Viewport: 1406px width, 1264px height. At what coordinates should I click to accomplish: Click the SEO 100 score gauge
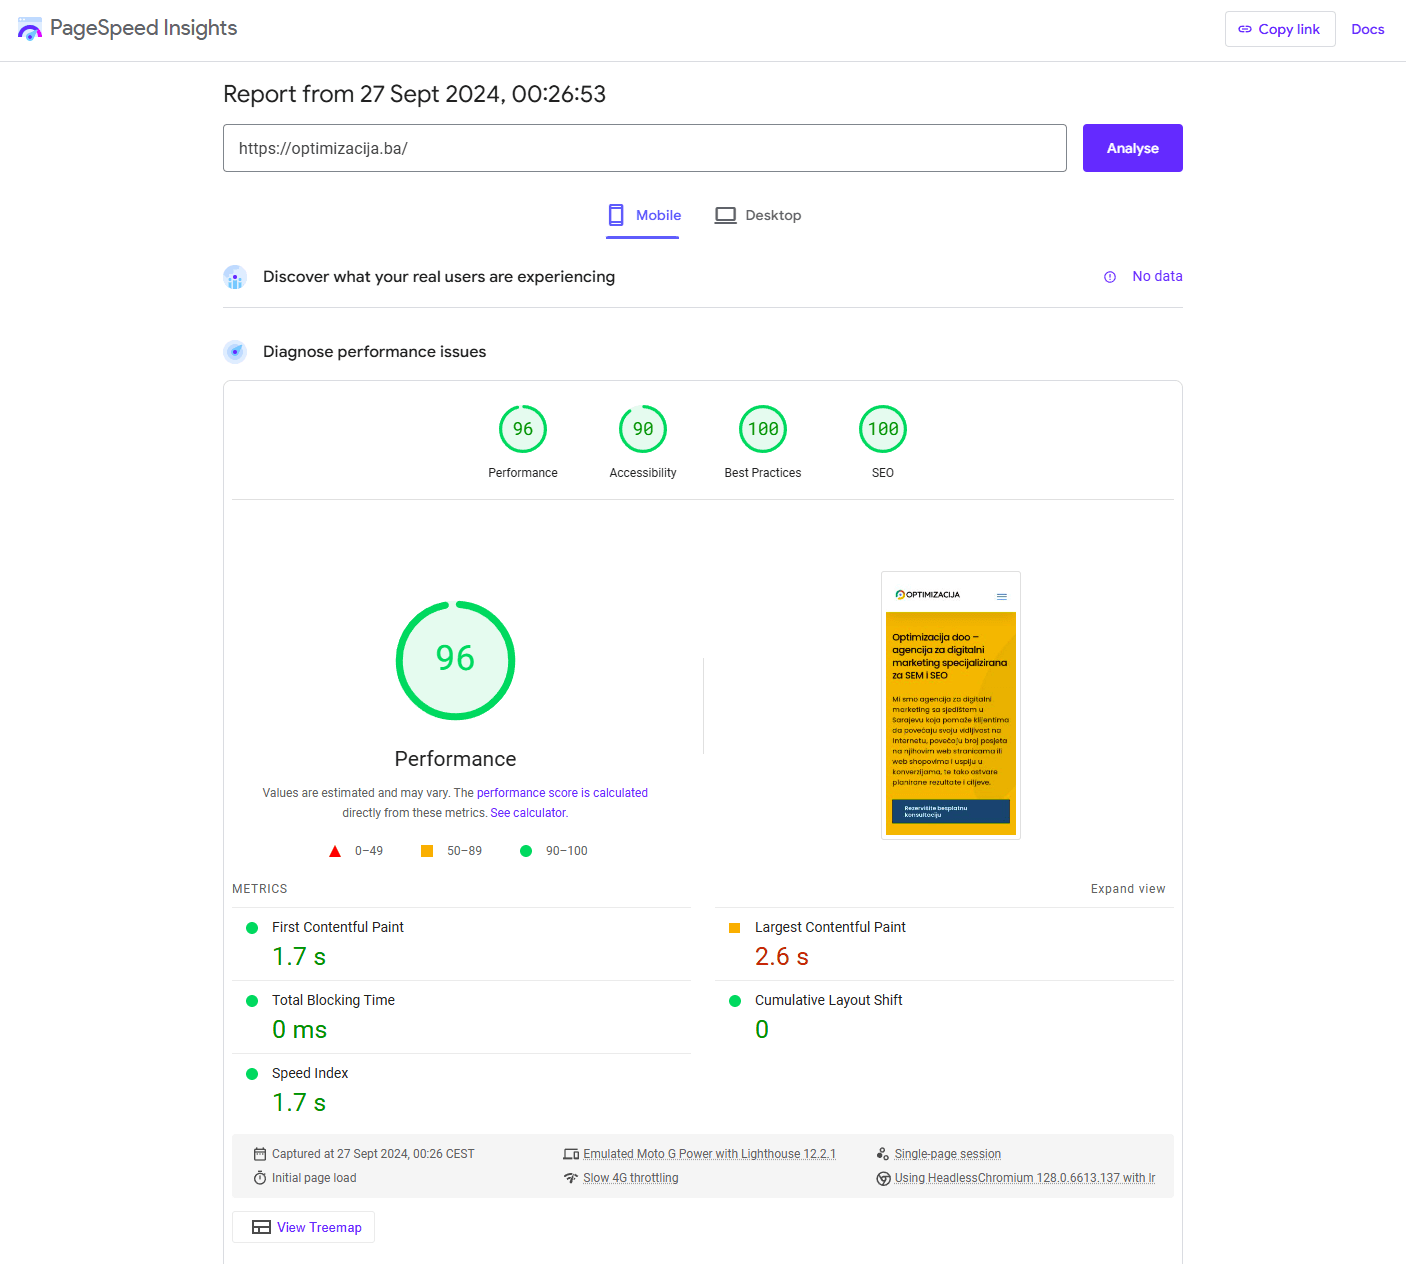coord(883,430)
